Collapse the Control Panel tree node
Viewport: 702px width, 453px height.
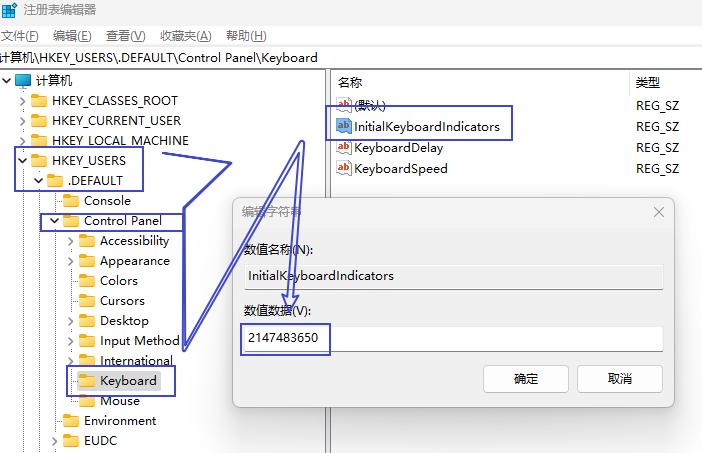click(x=54, y=221)
